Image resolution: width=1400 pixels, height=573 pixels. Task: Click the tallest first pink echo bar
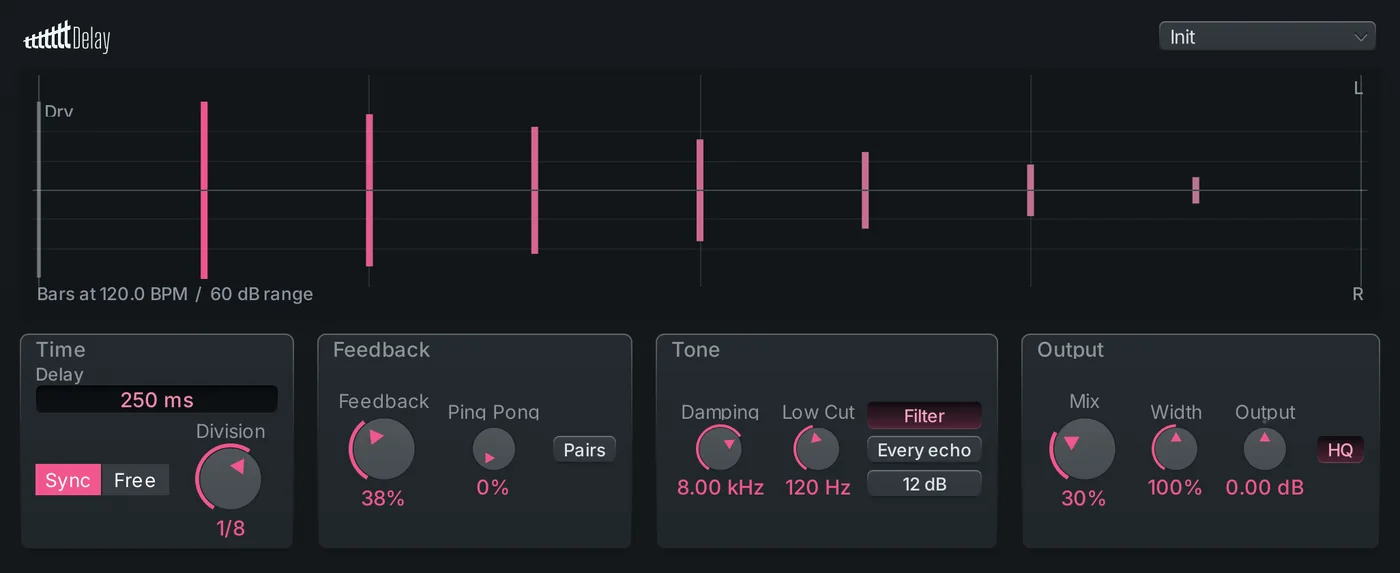click(204, 190)
